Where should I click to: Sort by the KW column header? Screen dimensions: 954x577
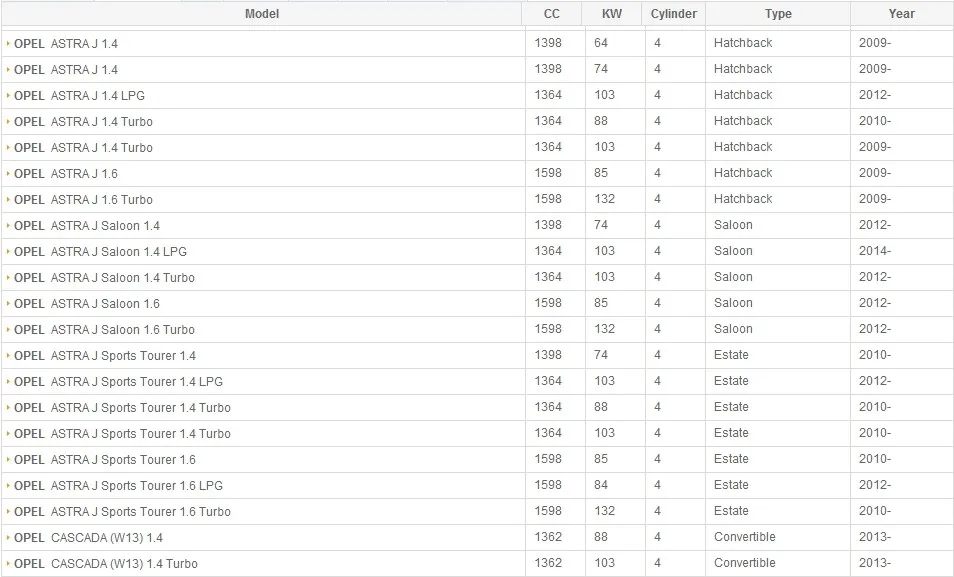coord(611,13)
